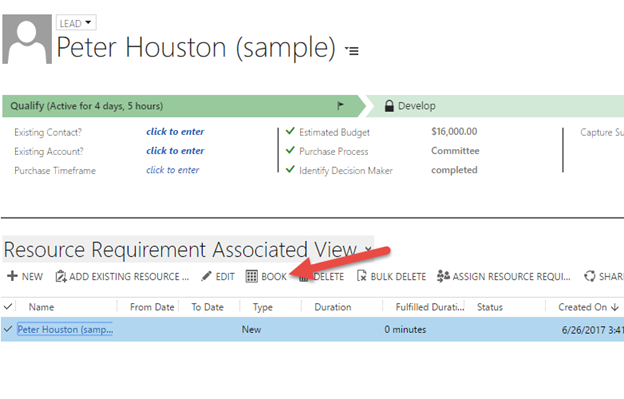Open the Peter Houston (samp... record link

[x=65, y=329]
